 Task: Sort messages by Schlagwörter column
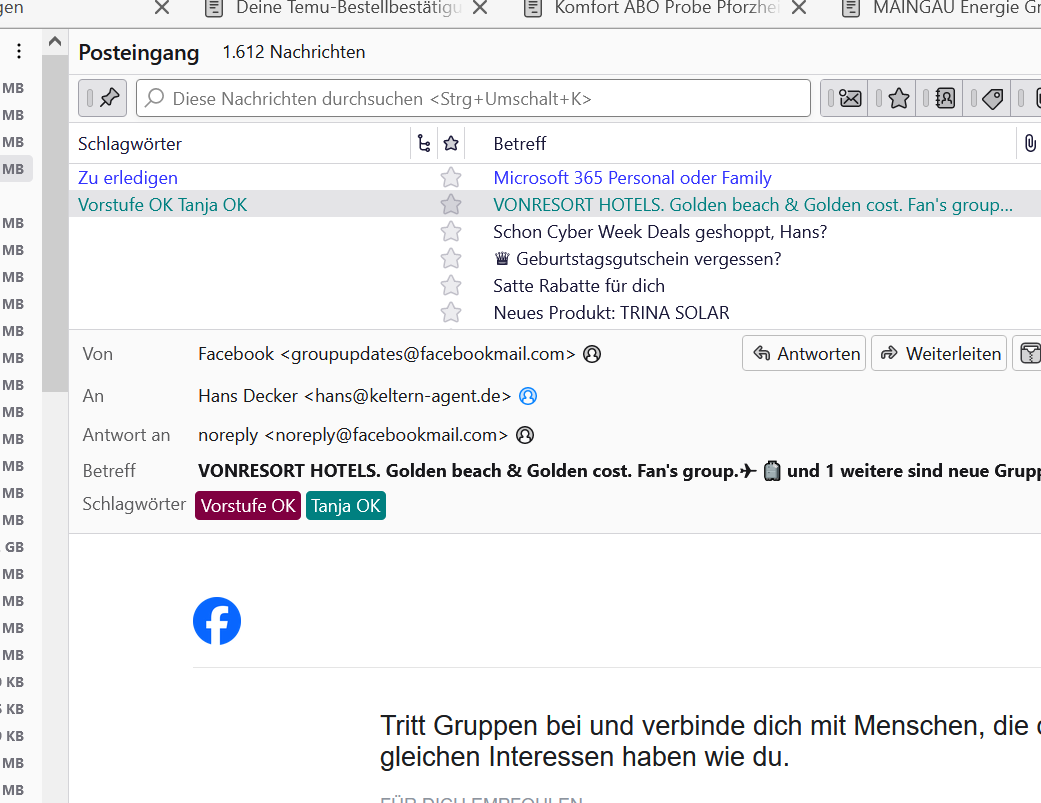point(130,144)
